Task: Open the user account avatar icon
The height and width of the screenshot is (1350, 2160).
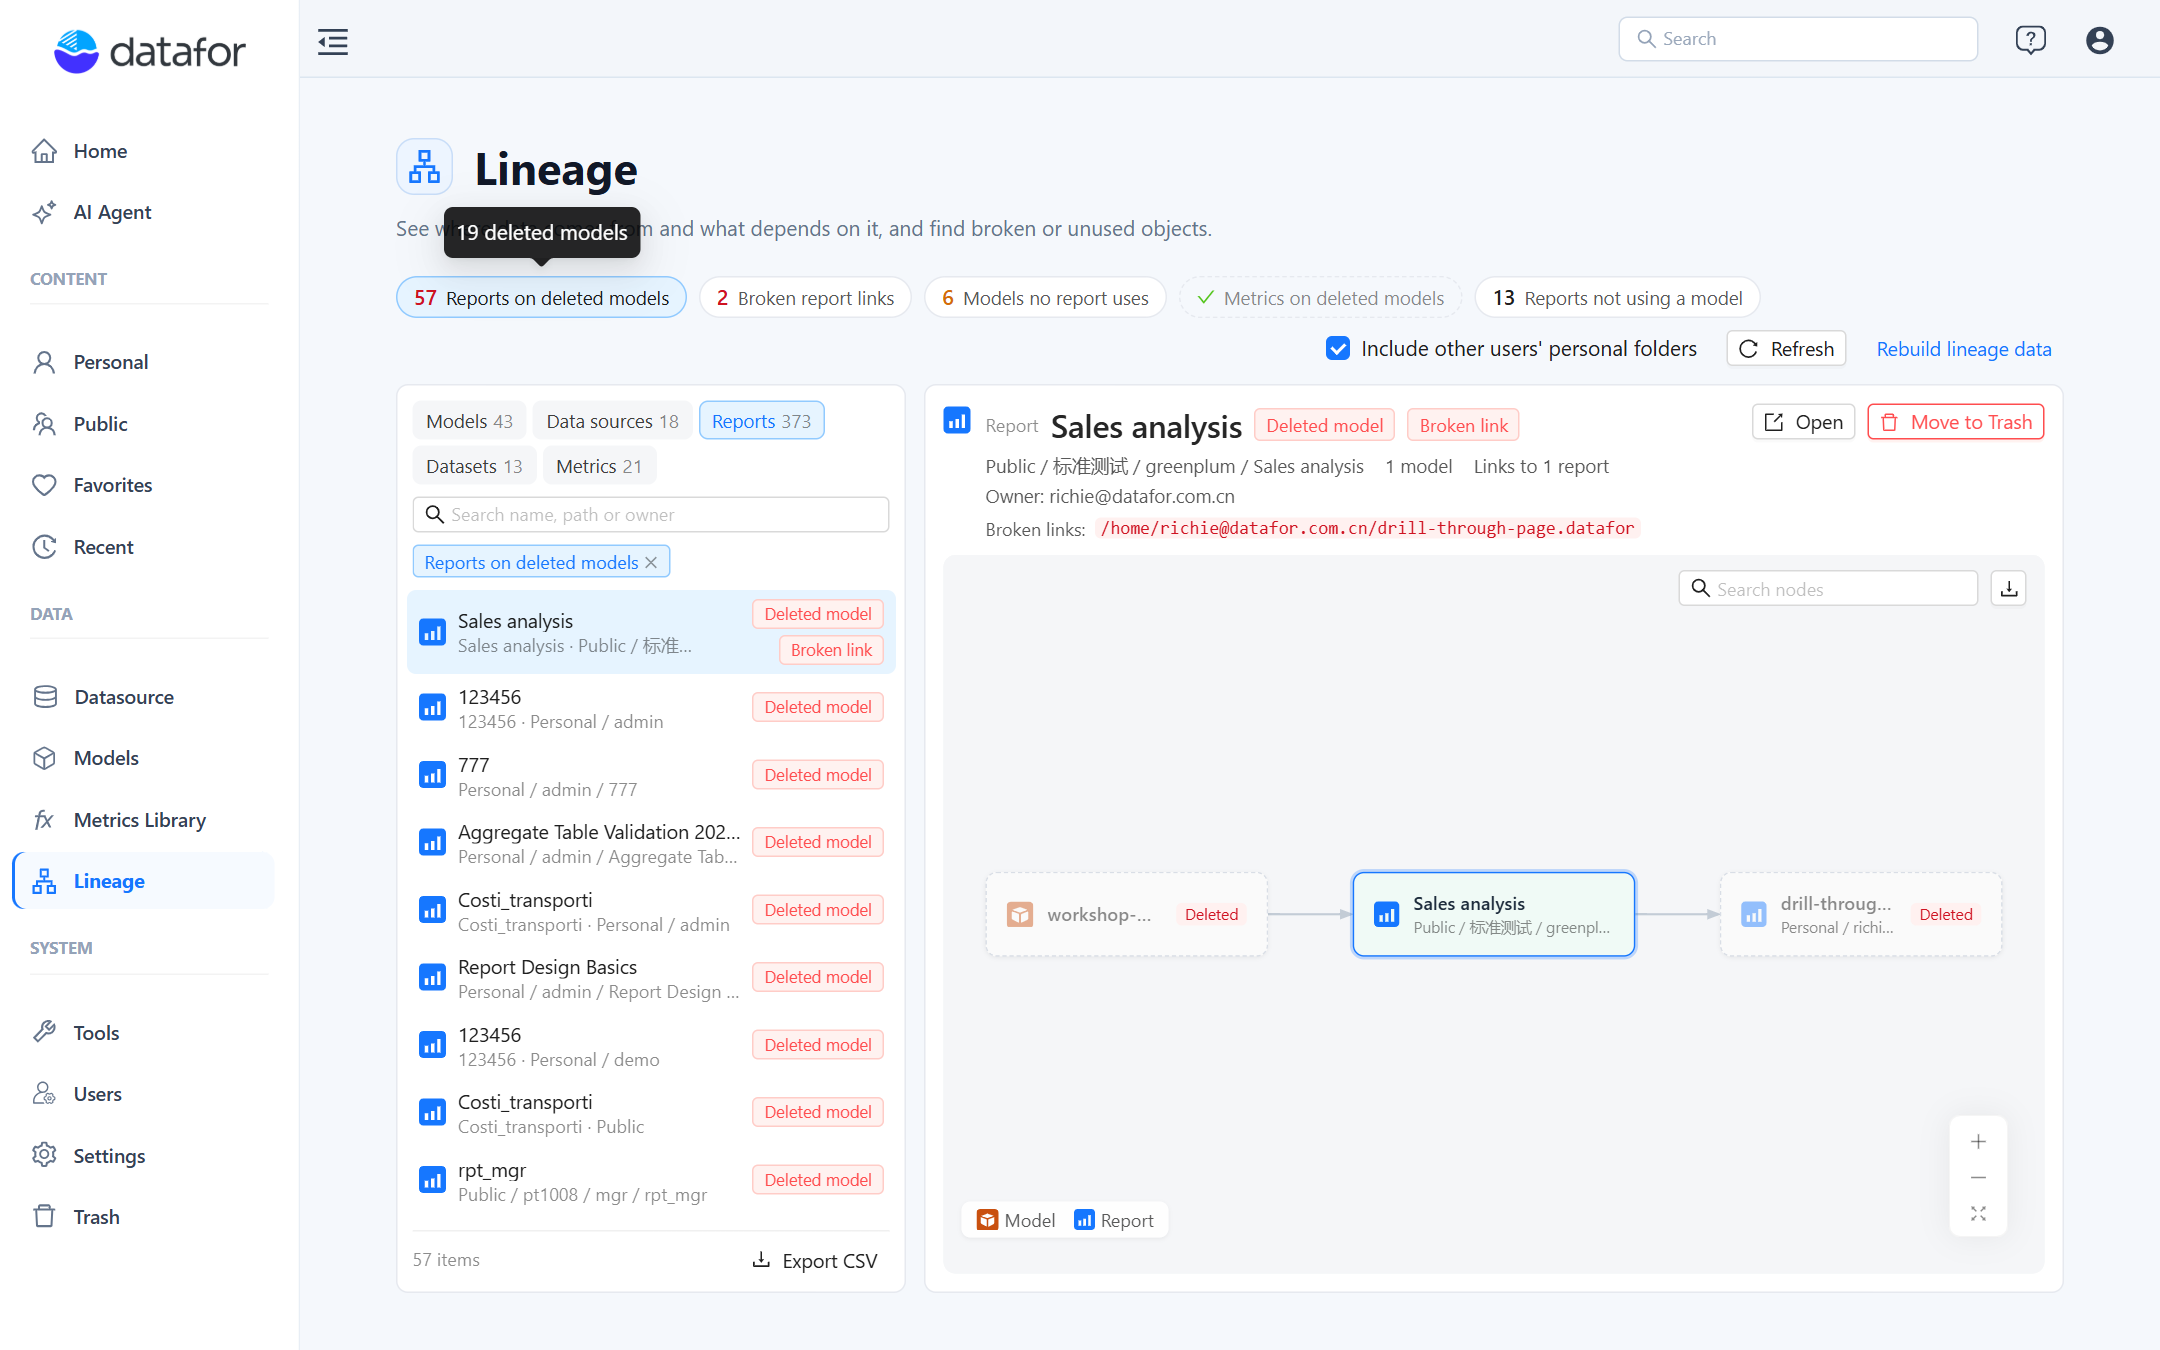Action: (2099, 40)
